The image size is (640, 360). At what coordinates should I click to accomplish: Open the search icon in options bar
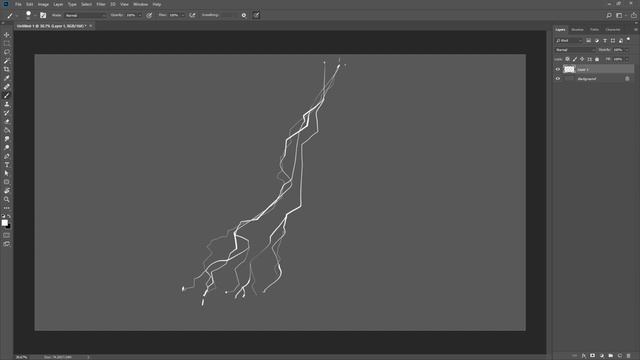tap(609, 15)
